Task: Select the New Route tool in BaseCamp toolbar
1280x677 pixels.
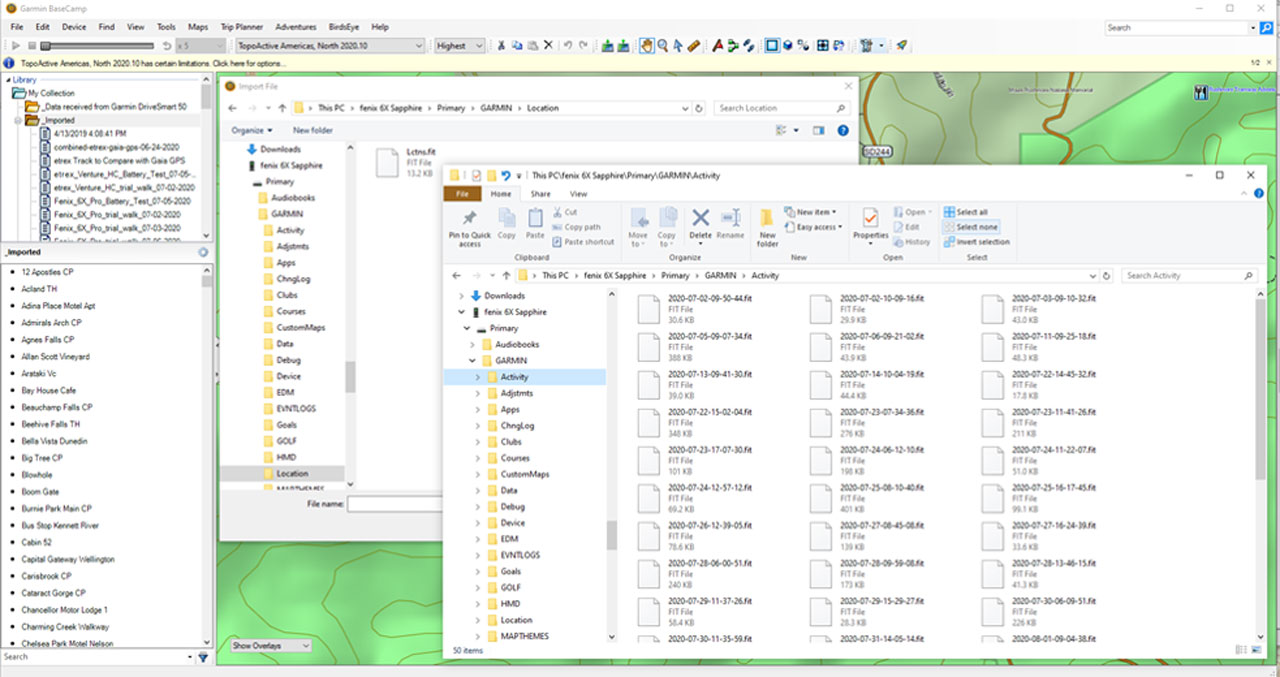Action: pyautogui.click(x=733, y=46)
